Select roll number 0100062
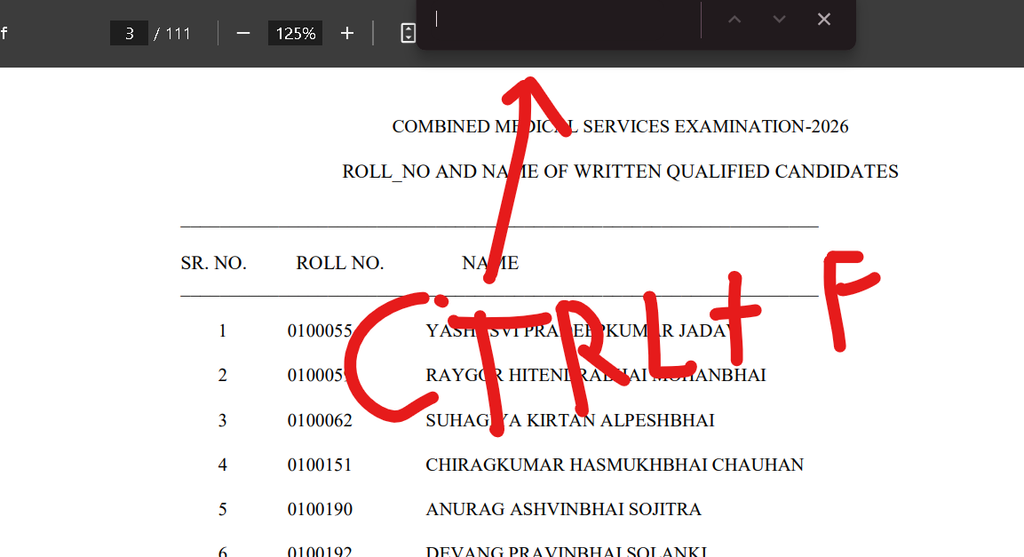Viewport: 1024px width, 557px height. 320,420
